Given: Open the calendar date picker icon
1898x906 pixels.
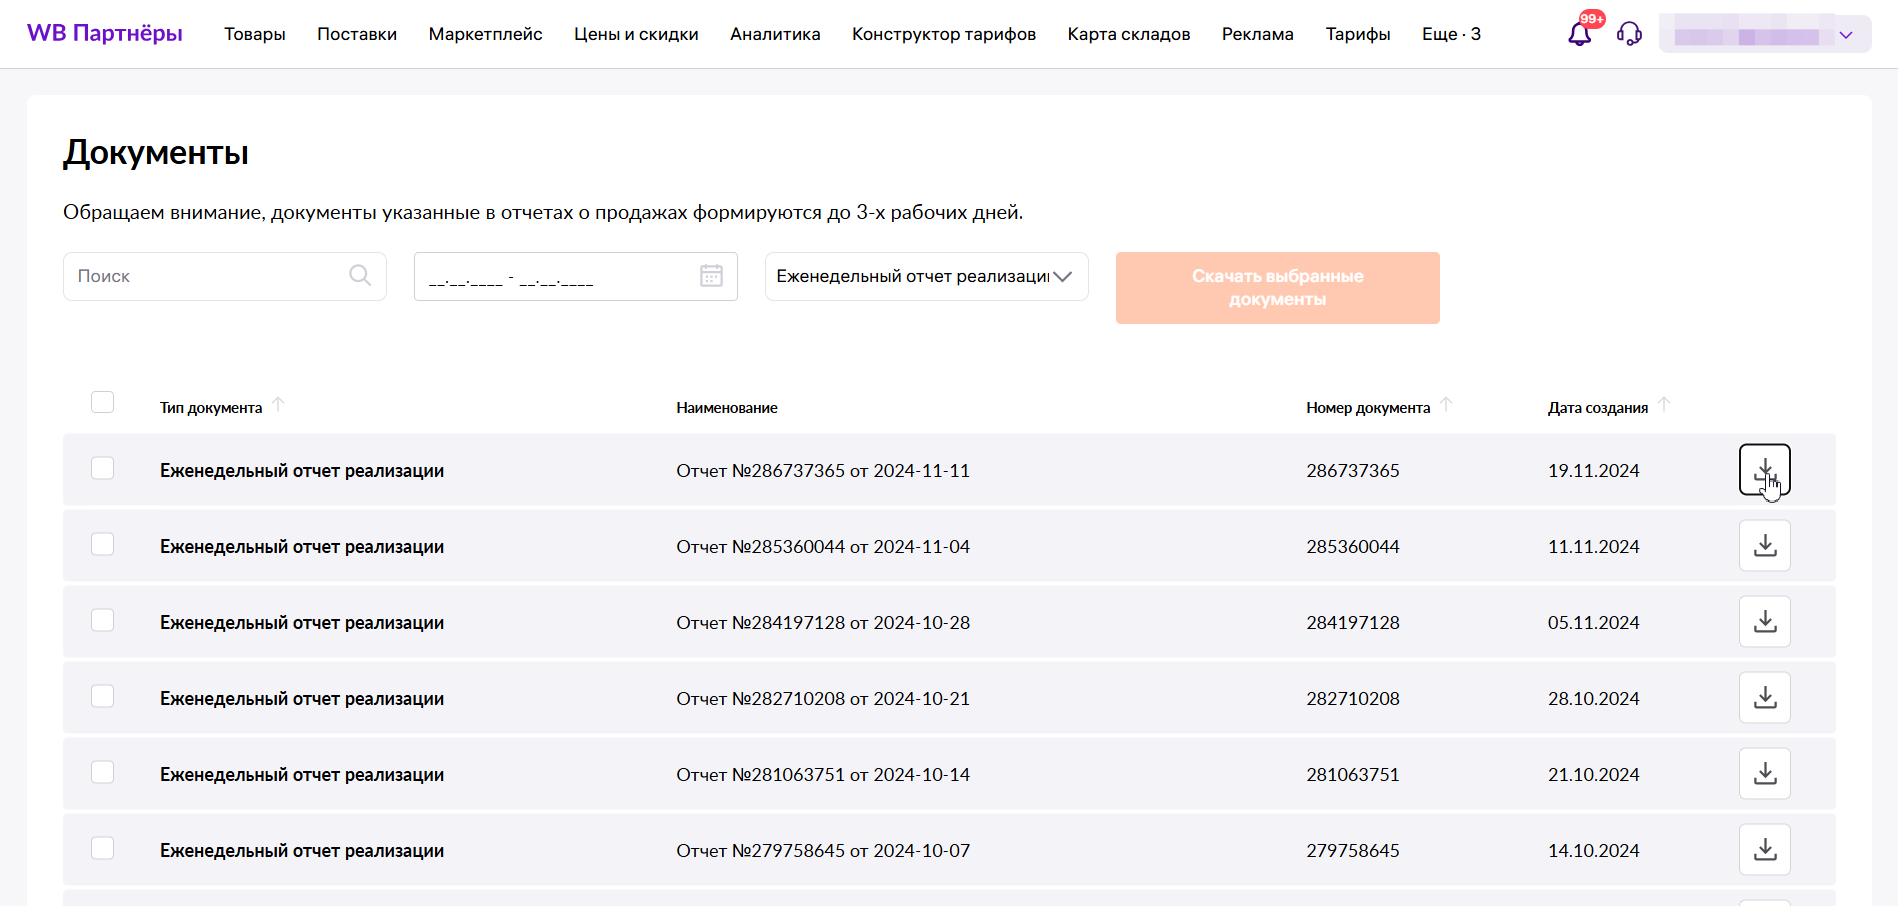Looking at the screenshot, I should point(711,276).
